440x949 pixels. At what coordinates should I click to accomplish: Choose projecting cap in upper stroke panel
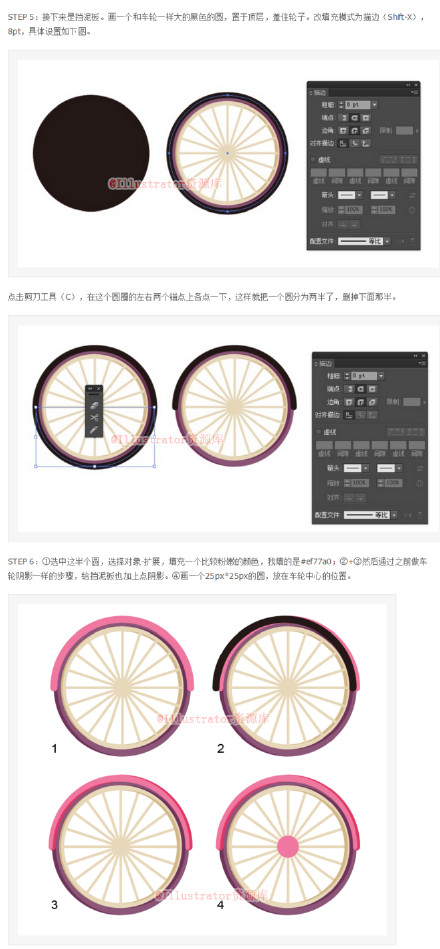tap(366, 117)
